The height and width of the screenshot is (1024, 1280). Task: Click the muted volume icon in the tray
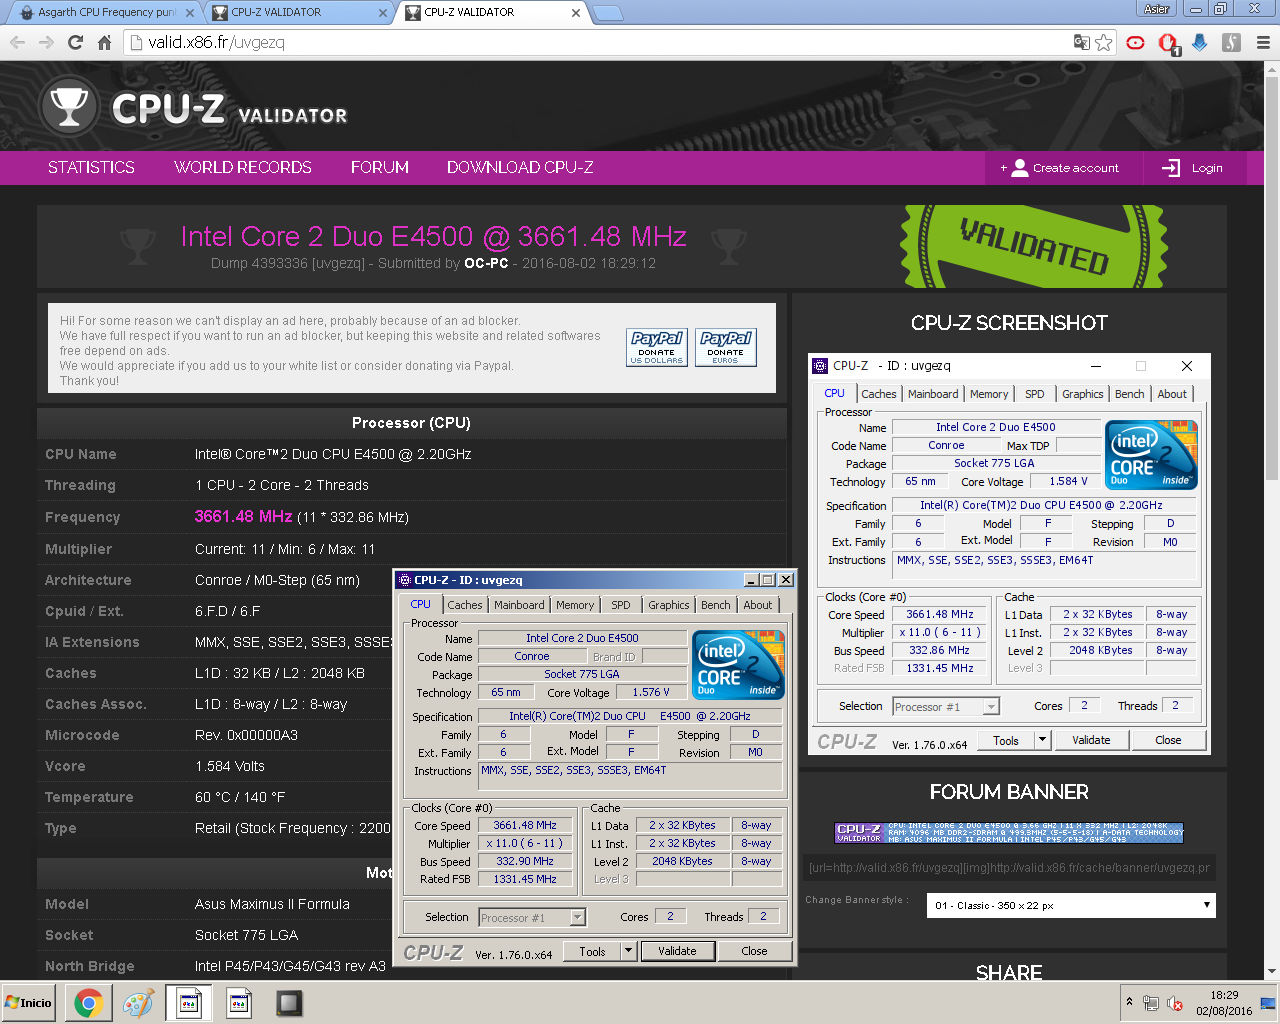[x=1176, y=1004]
